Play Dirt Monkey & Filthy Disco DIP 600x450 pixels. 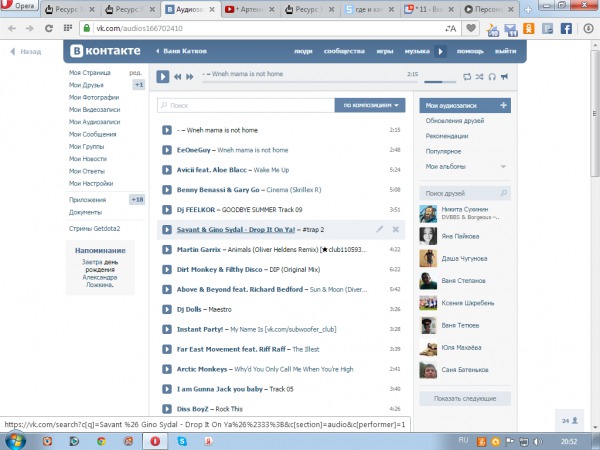tap(167, 269)
